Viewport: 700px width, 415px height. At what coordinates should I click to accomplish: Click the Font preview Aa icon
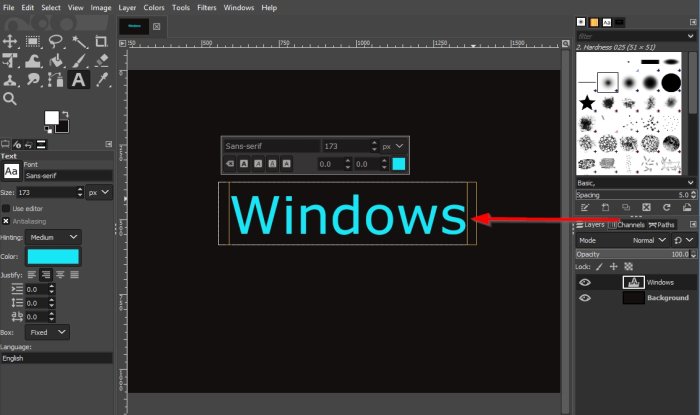pyautogui.click(x=11, y=171)
